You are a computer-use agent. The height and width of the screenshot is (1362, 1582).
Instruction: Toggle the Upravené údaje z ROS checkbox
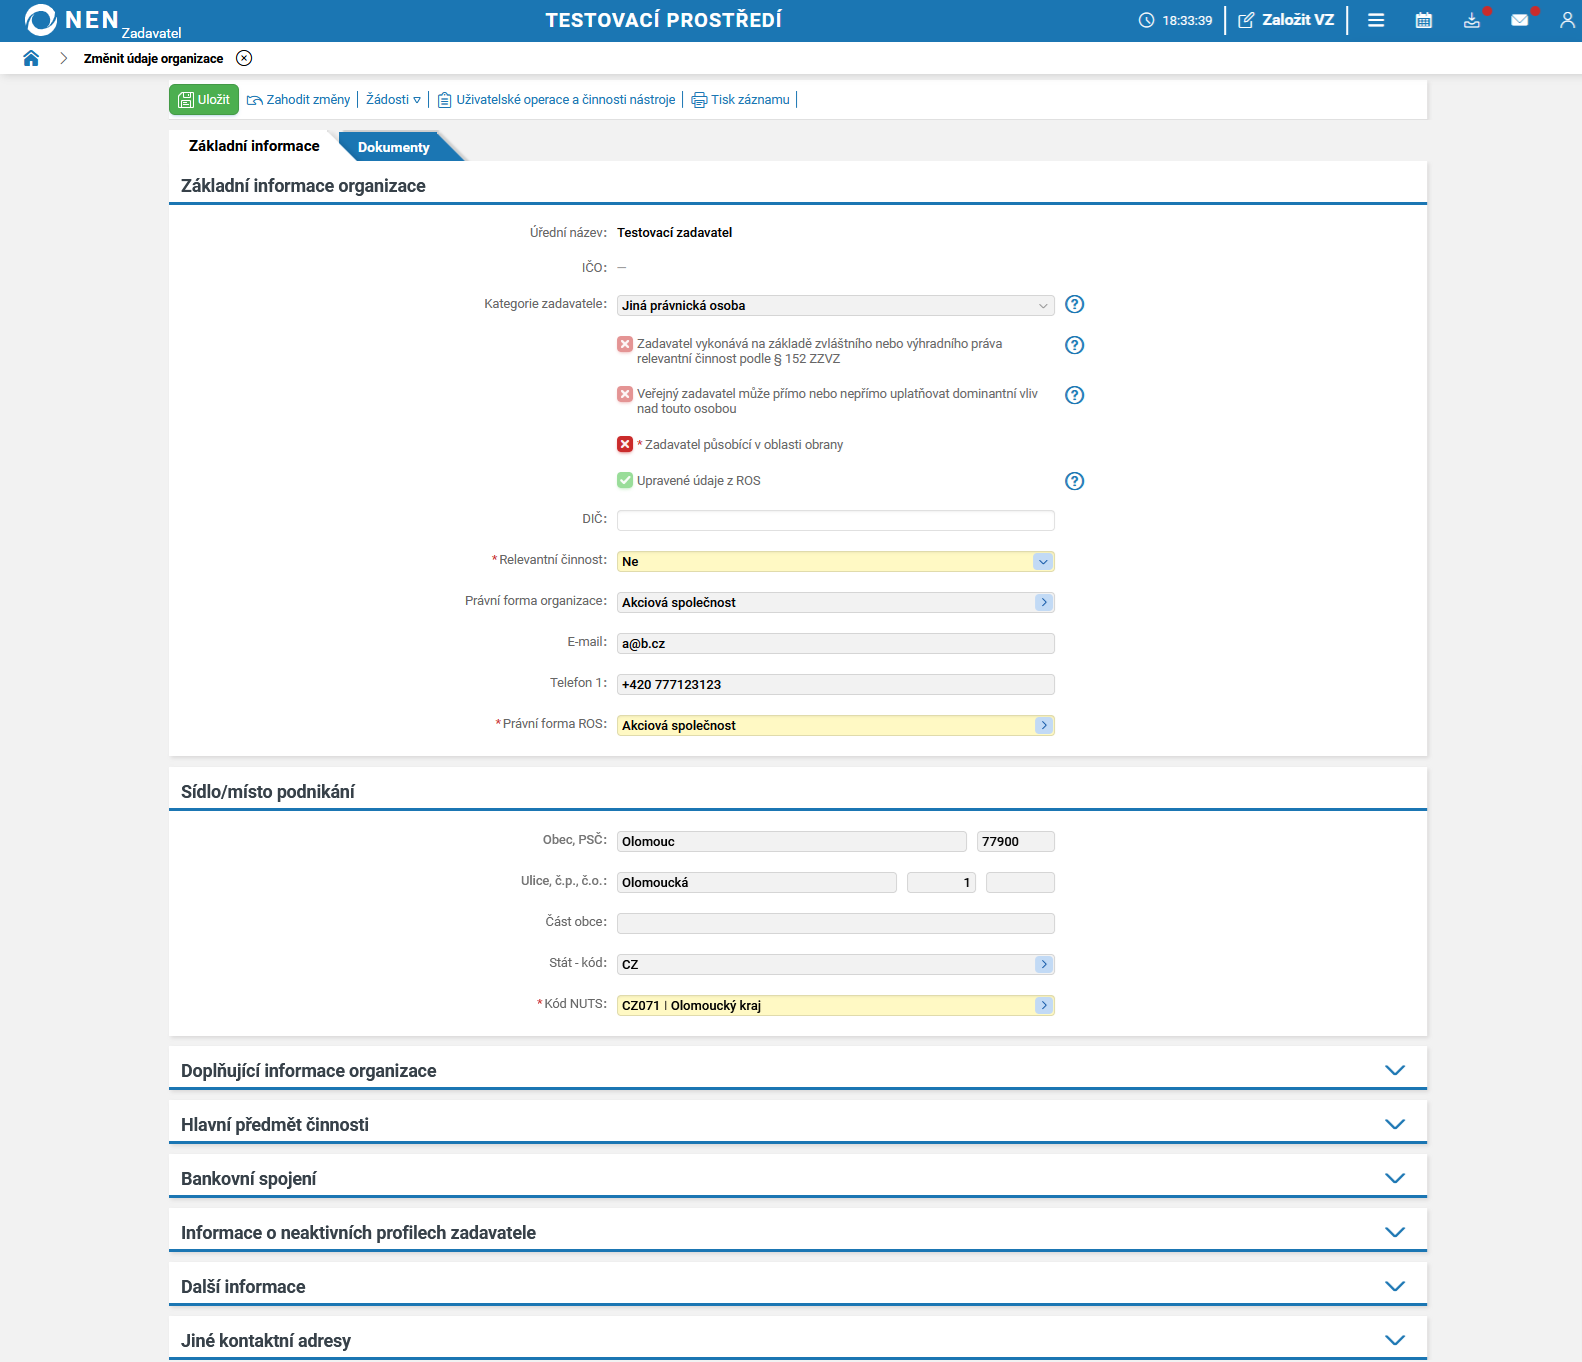[x=625, y=480]
